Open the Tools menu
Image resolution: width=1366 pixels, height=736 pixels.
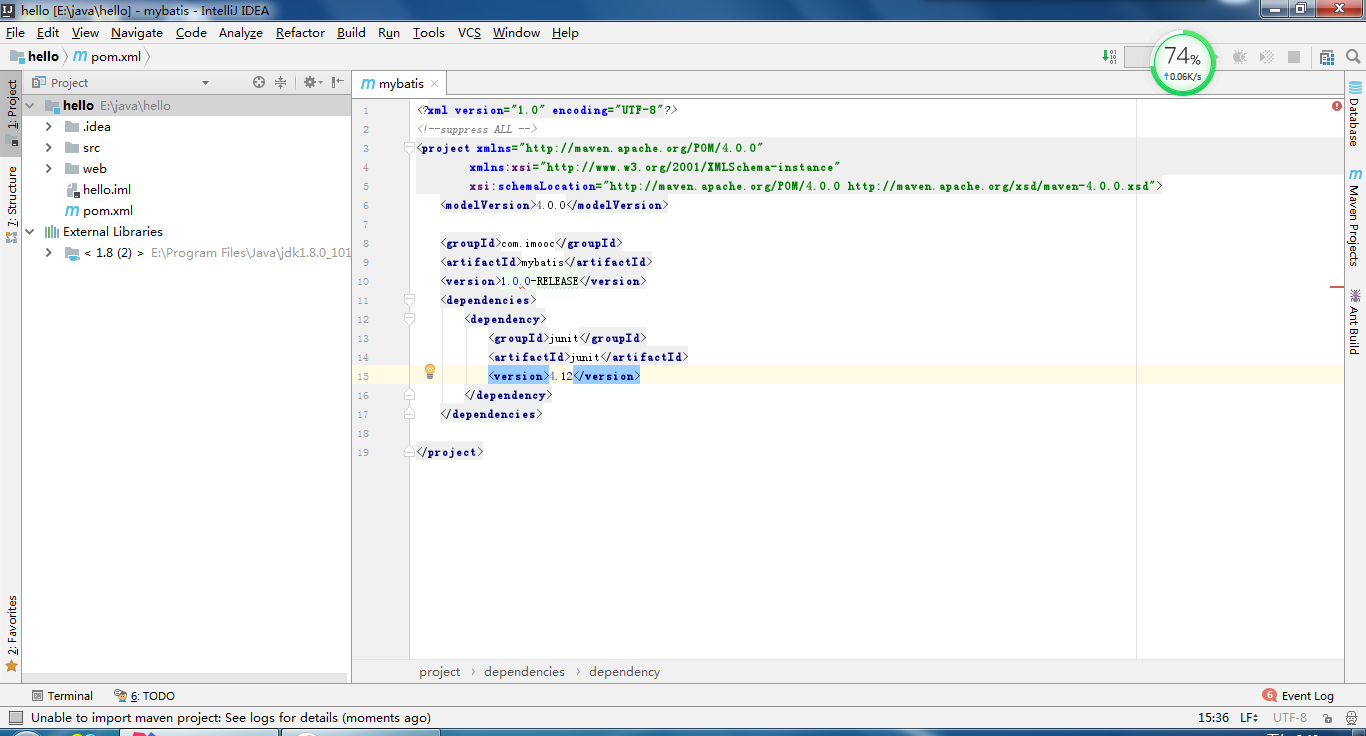[x=429, y=33]
